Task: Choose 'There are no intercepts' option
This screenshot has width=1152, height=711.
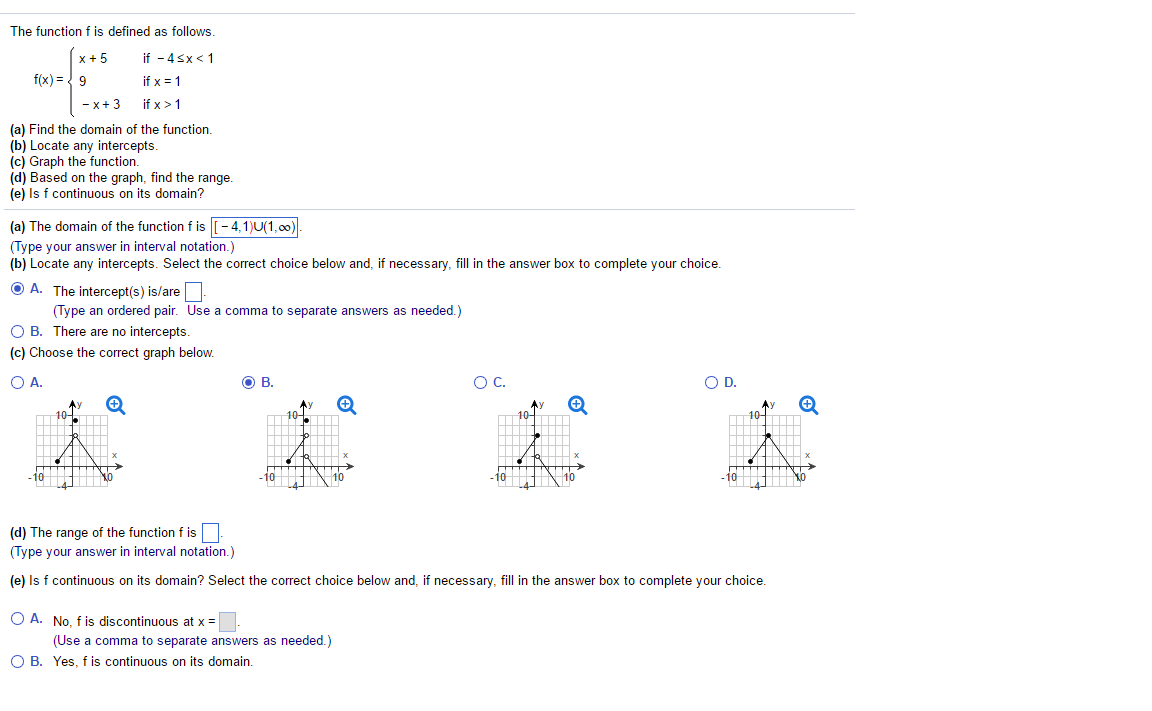Action: (18, 331)
